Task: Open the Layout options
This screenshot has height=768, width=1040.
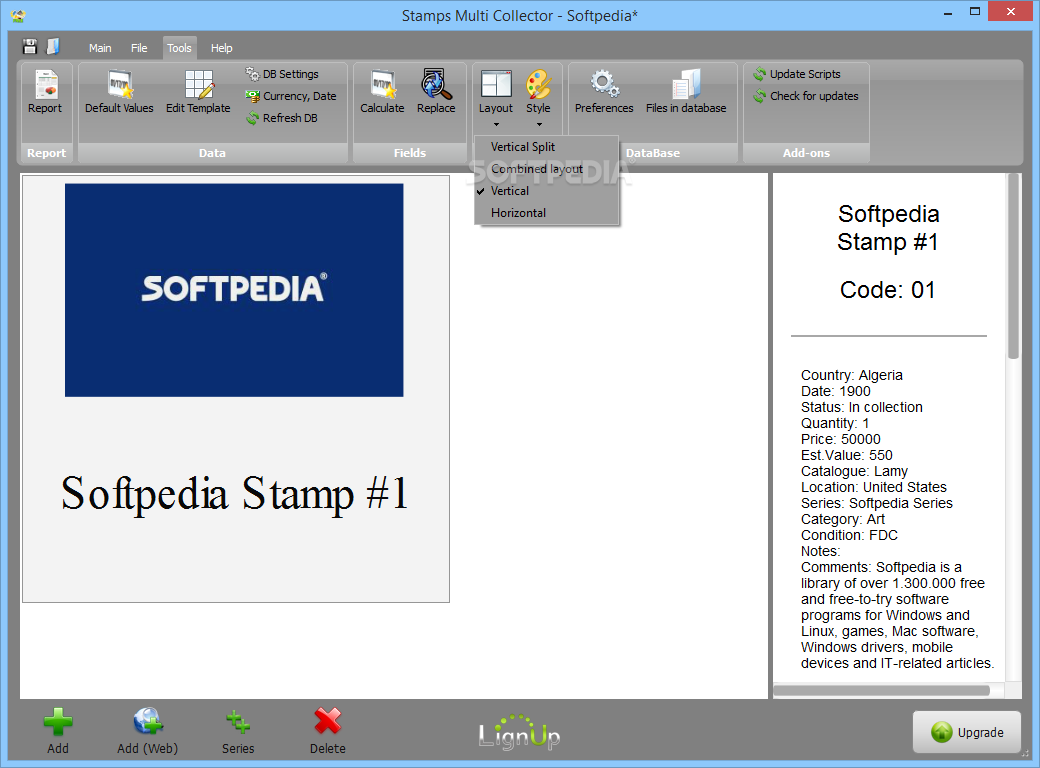Action: 495,92
